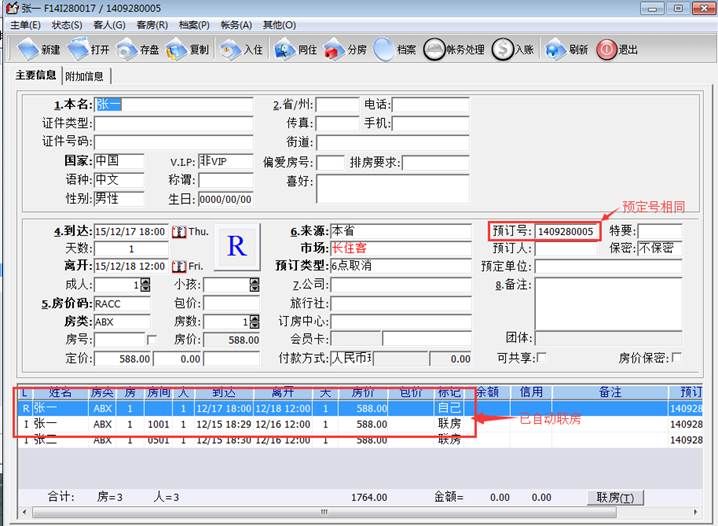Click the 备注 remarks text area
718x526 pixels.
pos(609,304)
